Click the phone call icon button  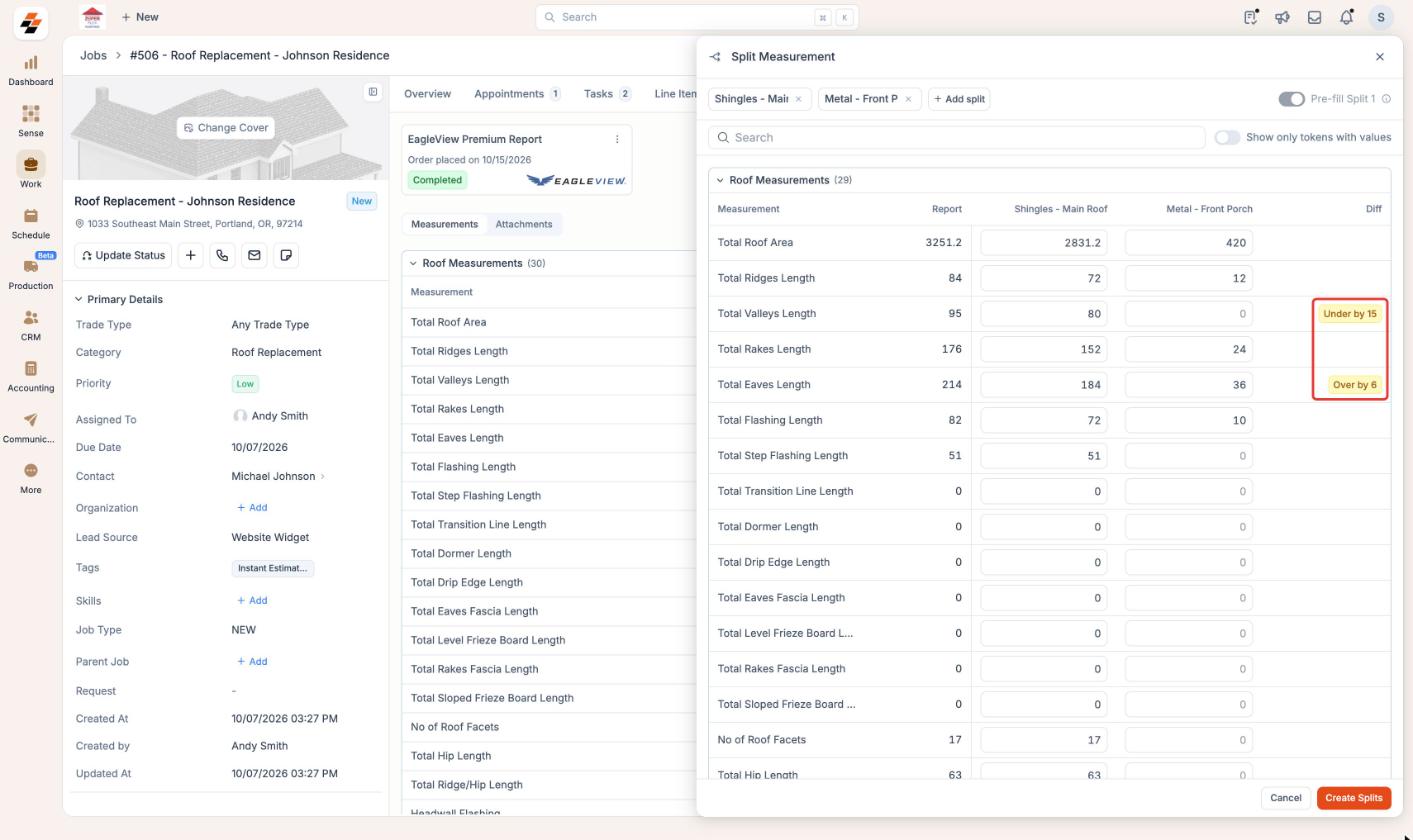(222, 255)
